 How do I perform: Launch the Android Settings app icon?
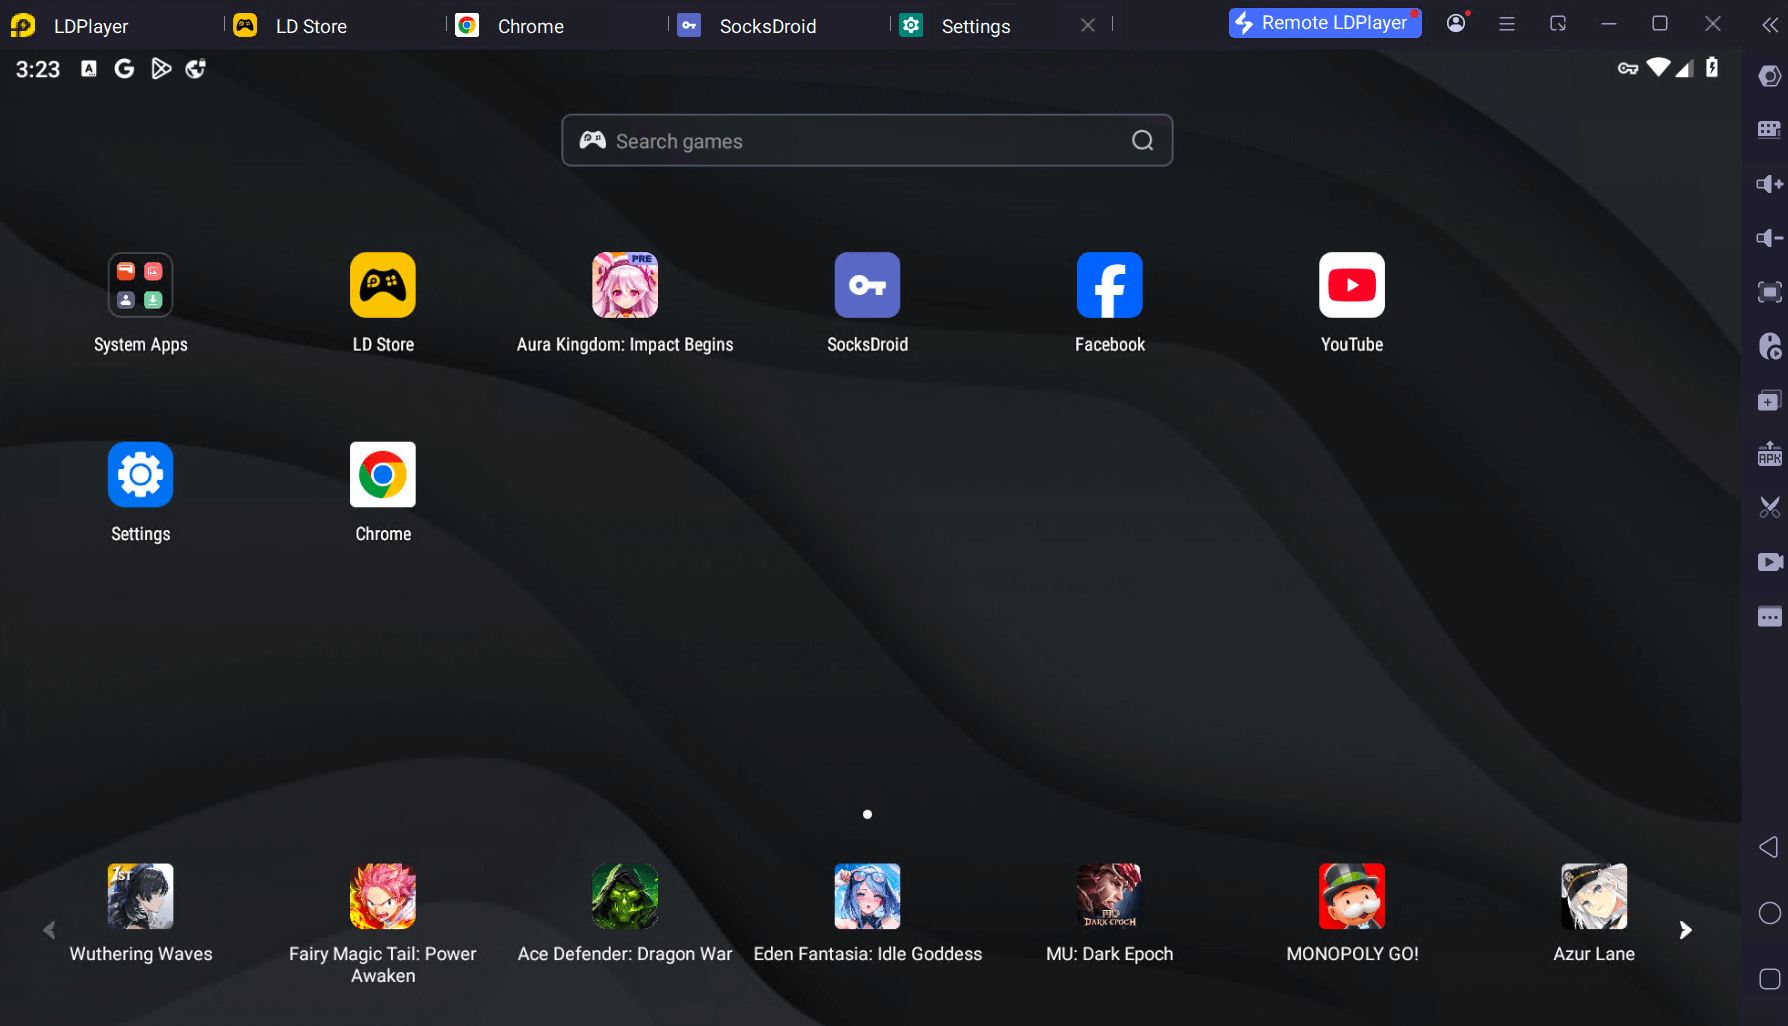tap(141, 476)
